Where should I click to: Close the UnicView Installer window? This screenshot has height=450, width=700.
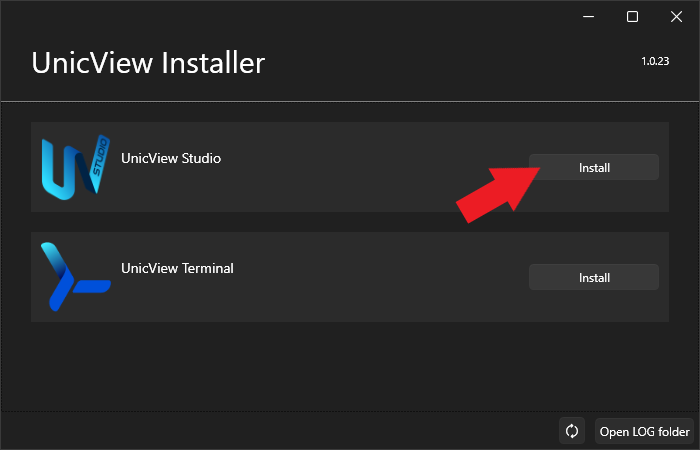[x=677, y=16]
